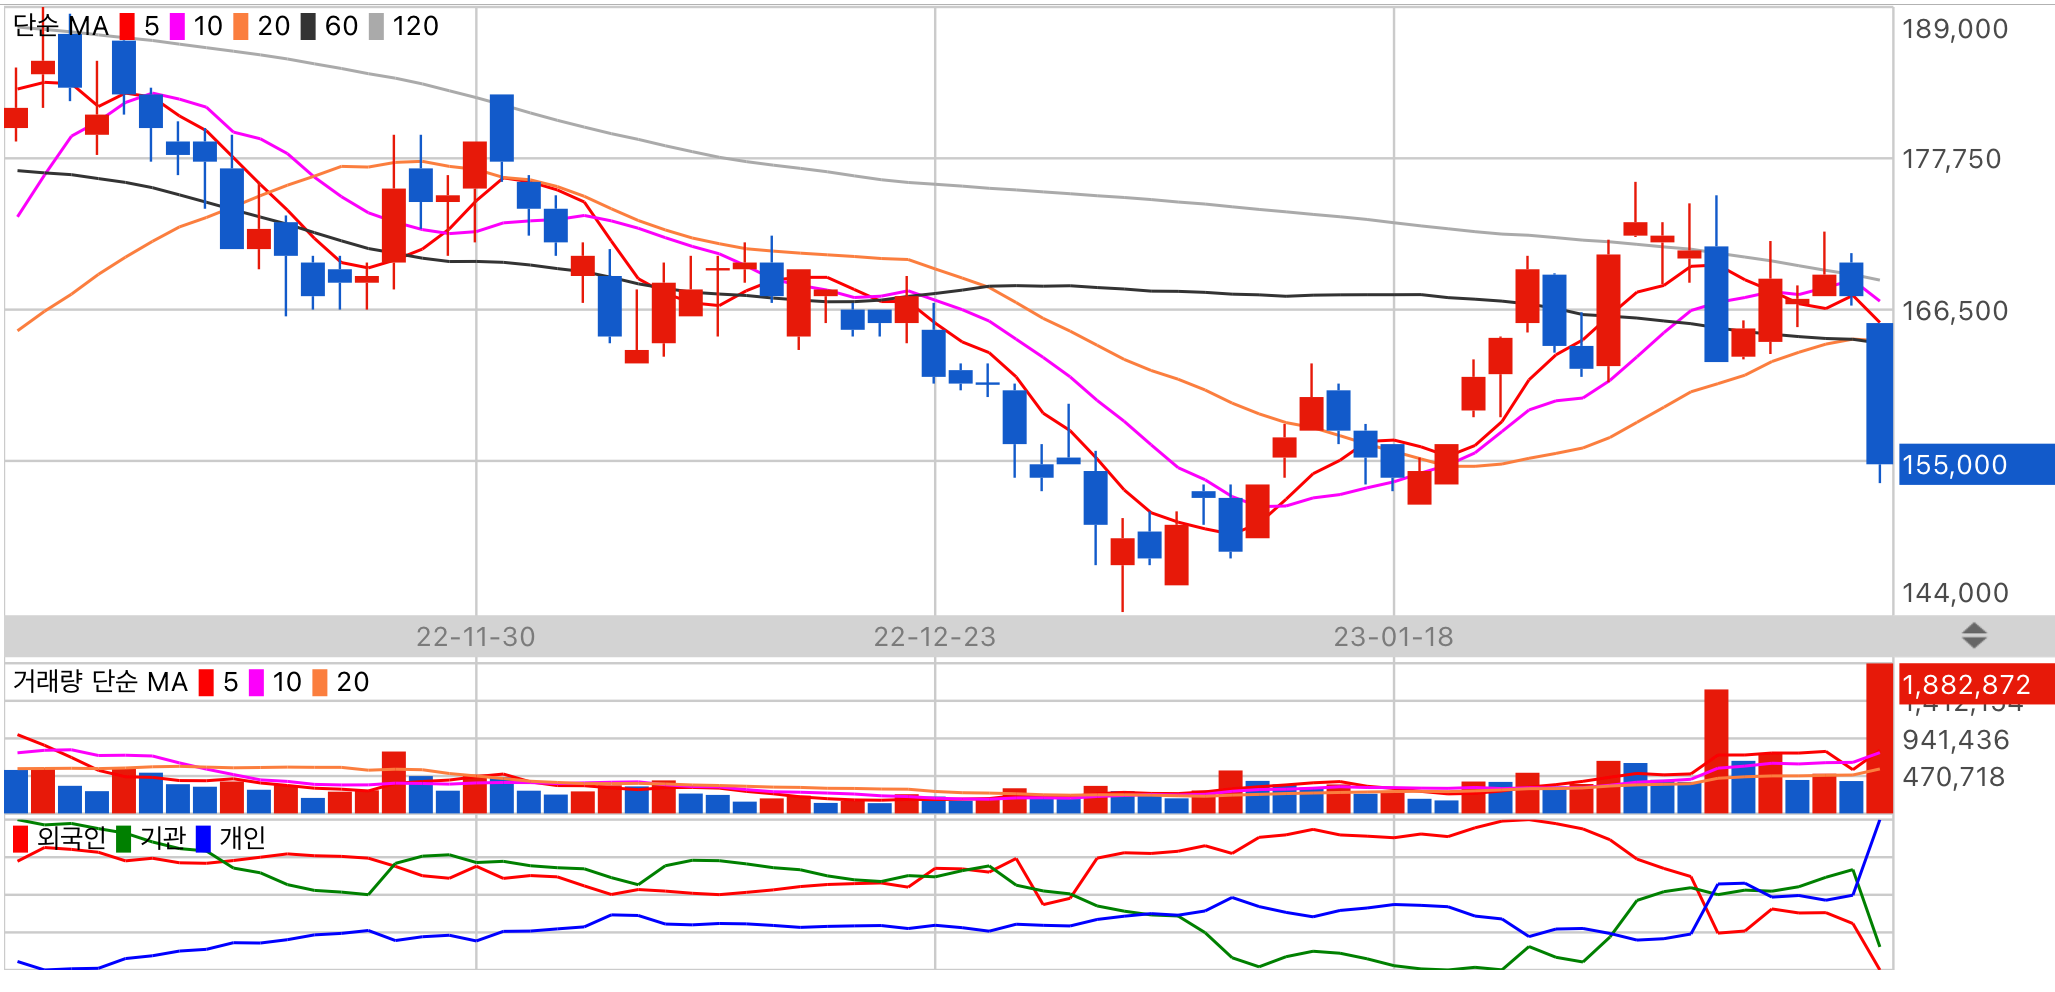Click the 개인 blue legend item

point(231,838)
